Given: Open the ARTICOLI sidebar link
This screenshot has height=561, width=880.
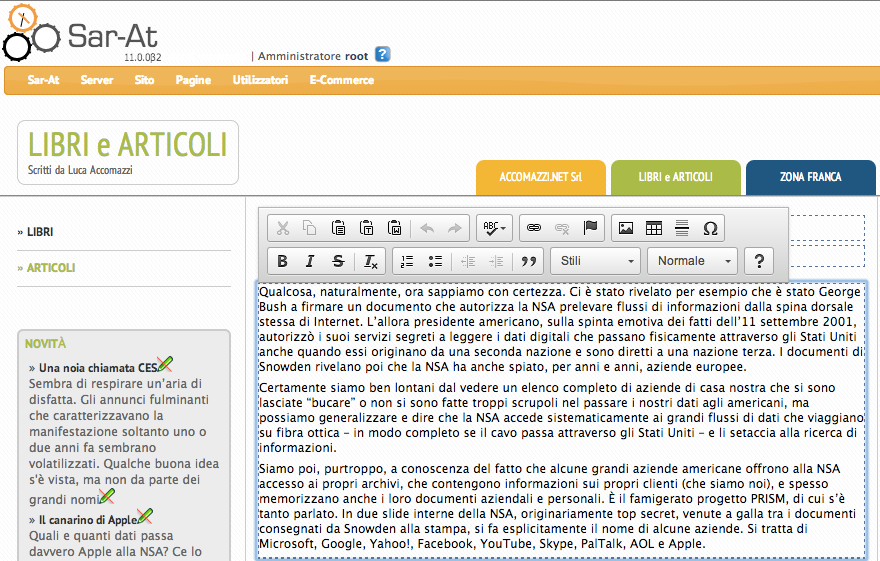Looking at the screenshot, I should [x=51, y=268].
